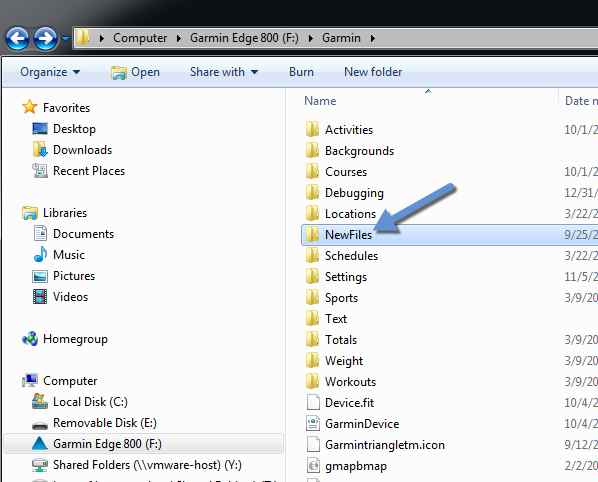Image resolution: width=598 pixels, height=482 pixels.
Task: Select the folder name 'NewFiles'
Action: coord(348,235)
